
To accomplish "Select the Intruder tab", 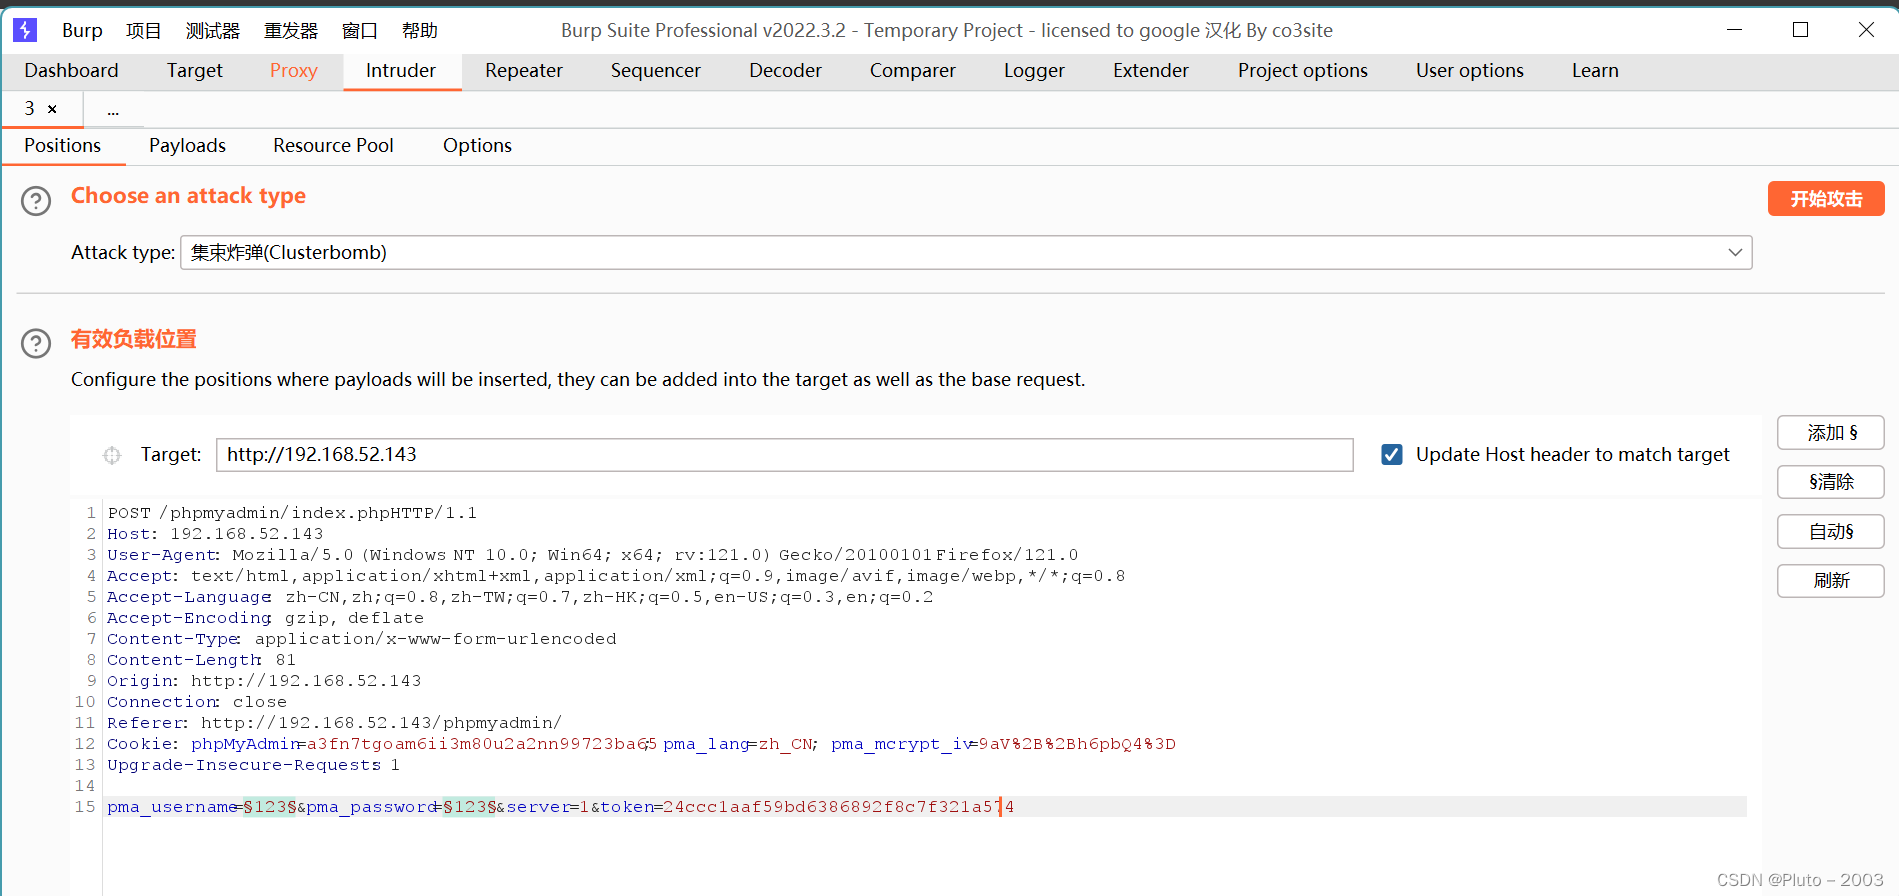I will click(x=401, y=71).
